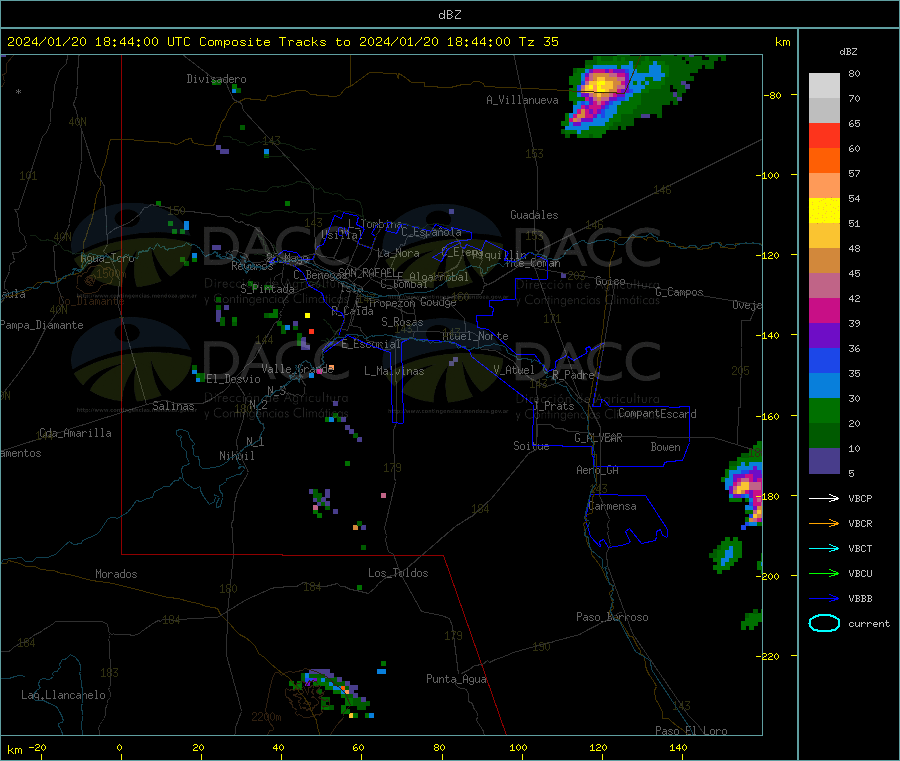
Task: Click the 'dBZ' label above color scale
Action: click(x=848, y=52)
